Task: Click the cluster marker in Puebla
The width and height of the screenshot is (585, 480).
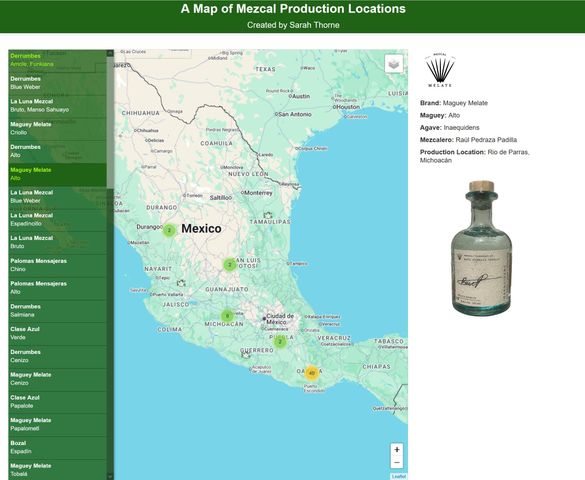Action: pos(280,342)
